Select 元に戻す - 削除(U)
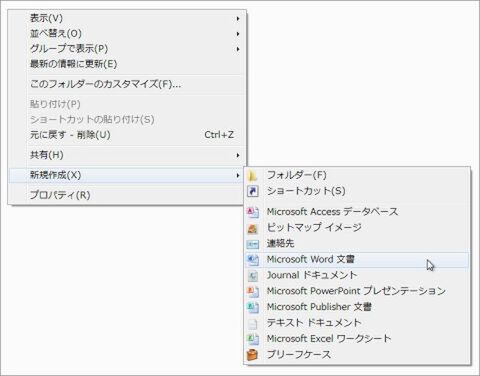The image size is (480, 376). (x=127, y=135)
